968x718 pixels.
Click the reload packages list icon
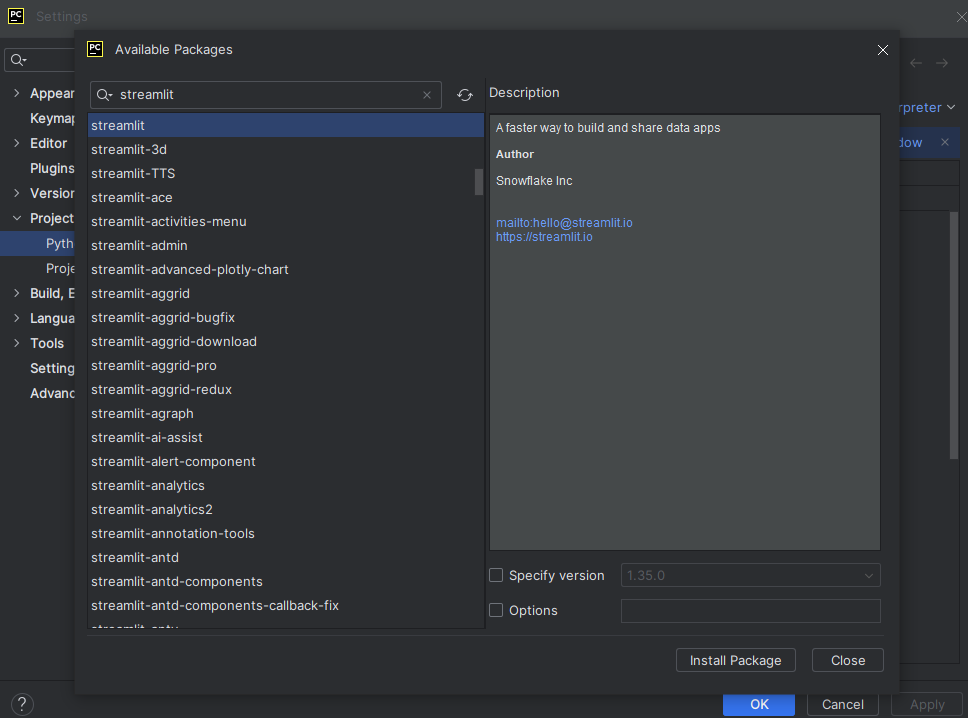coord(465,95)
